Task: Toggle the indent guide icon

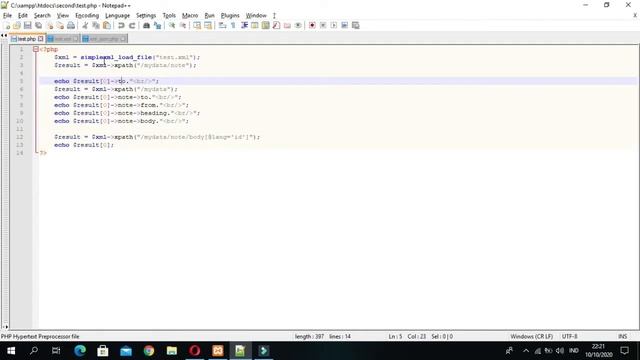Action: [244, 25]
